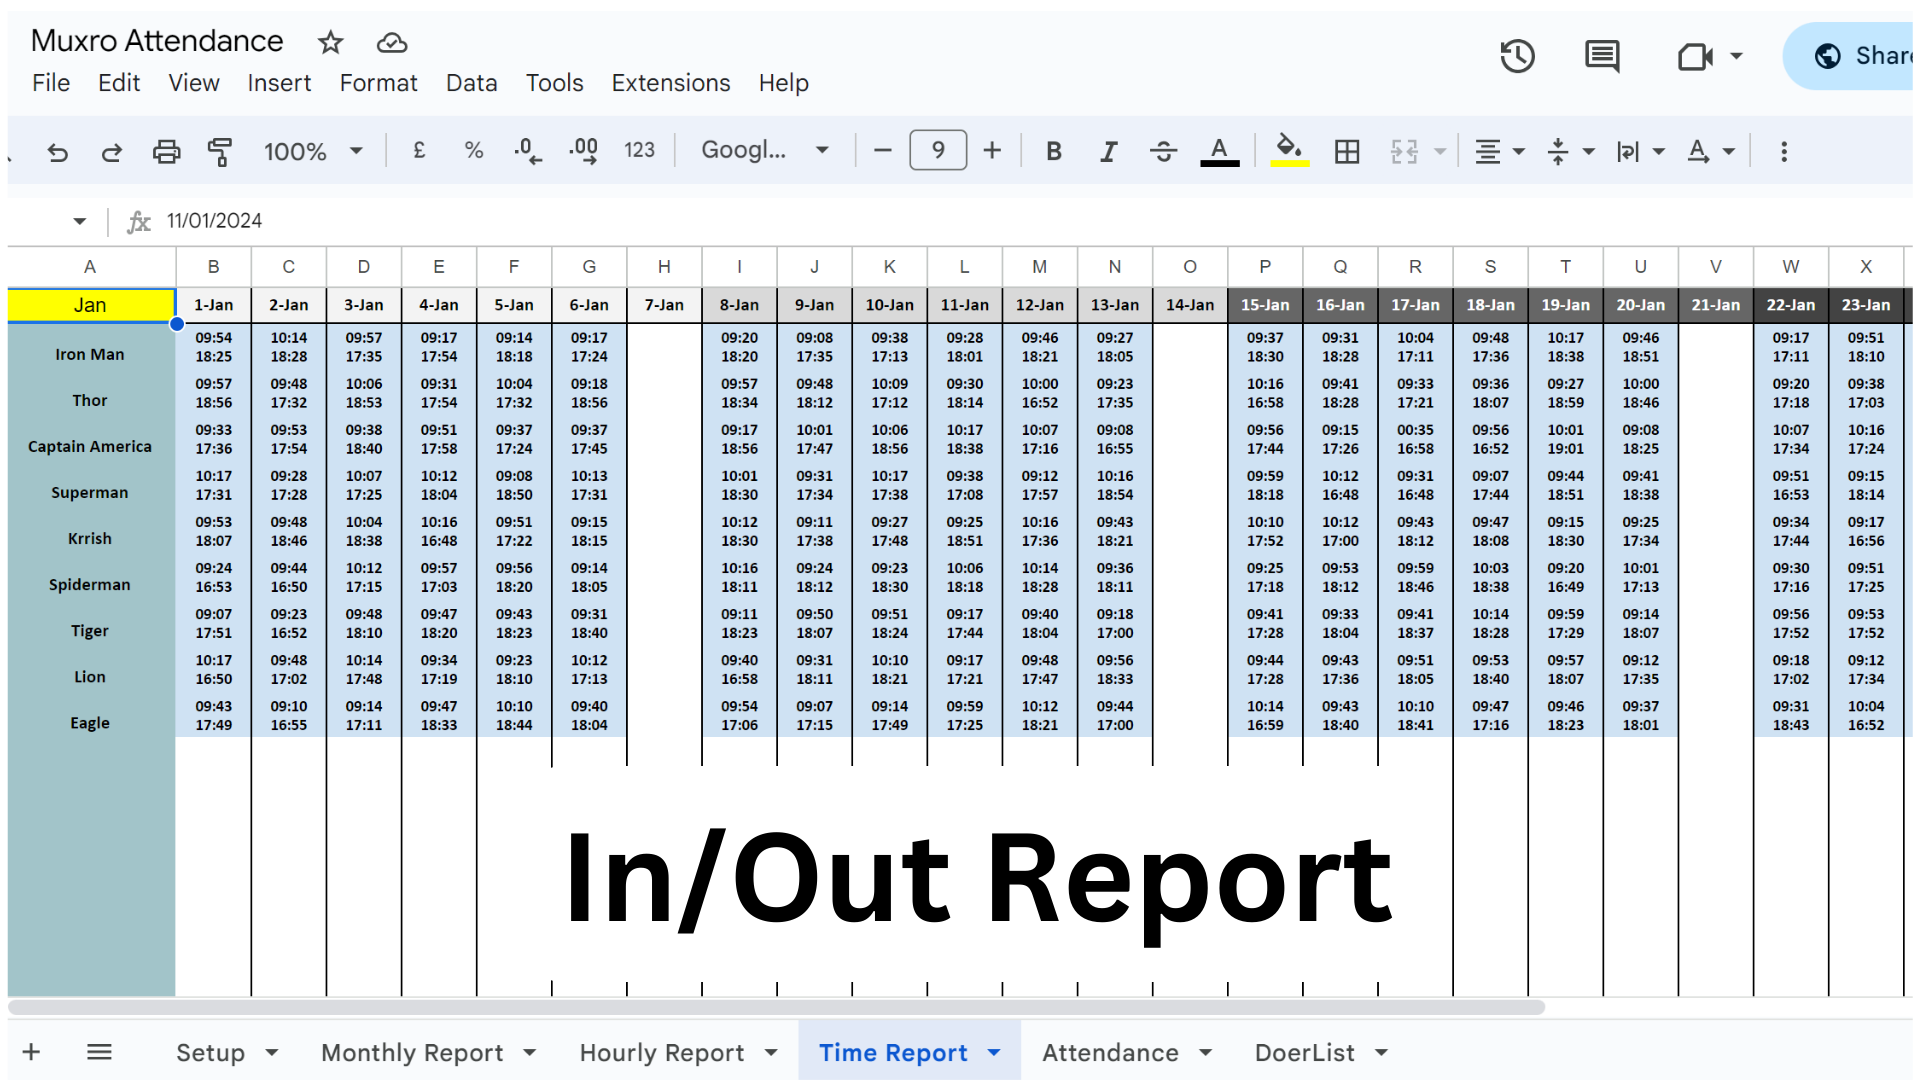1920x1080 pixels.
Task: Add a new sheet with plus
Action: pos(31,1052)
